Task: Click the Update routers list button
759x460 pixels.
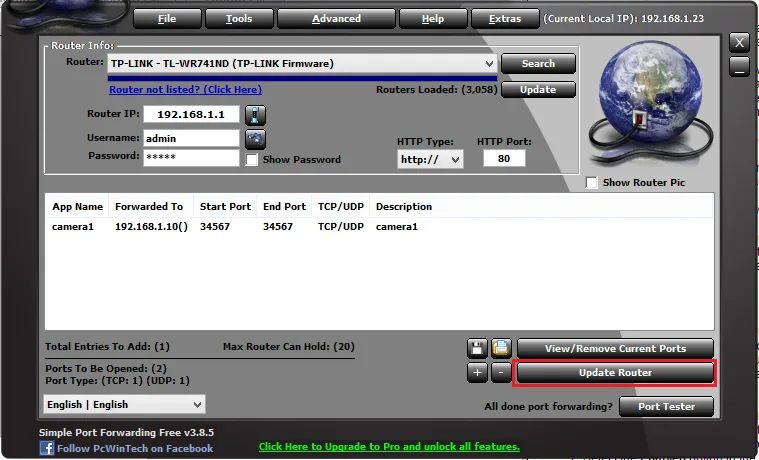Action: tap(538, 90)
